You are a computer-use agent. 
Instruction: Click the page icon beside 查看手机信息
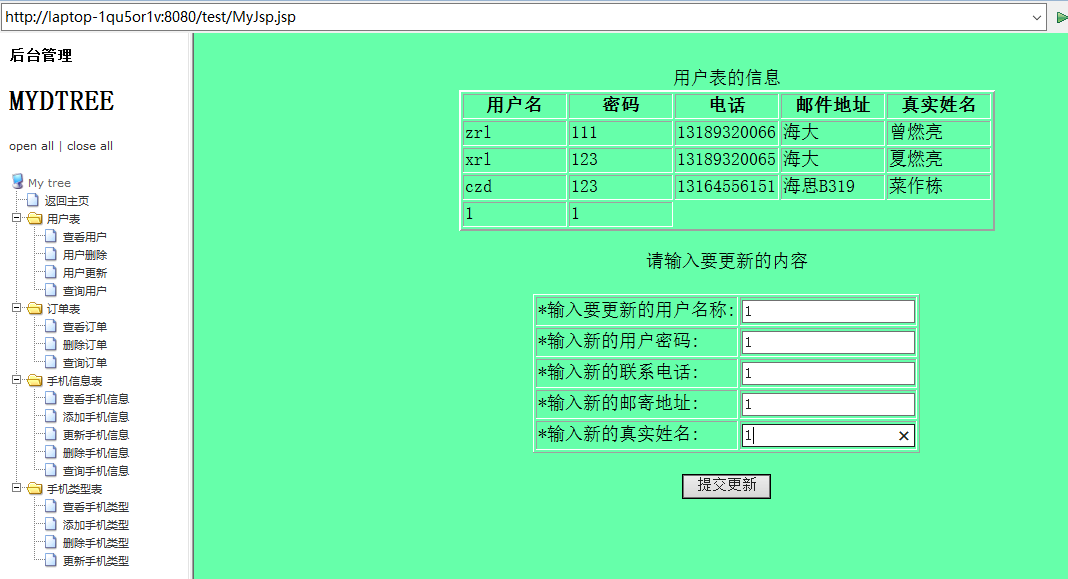click(50, 398)
